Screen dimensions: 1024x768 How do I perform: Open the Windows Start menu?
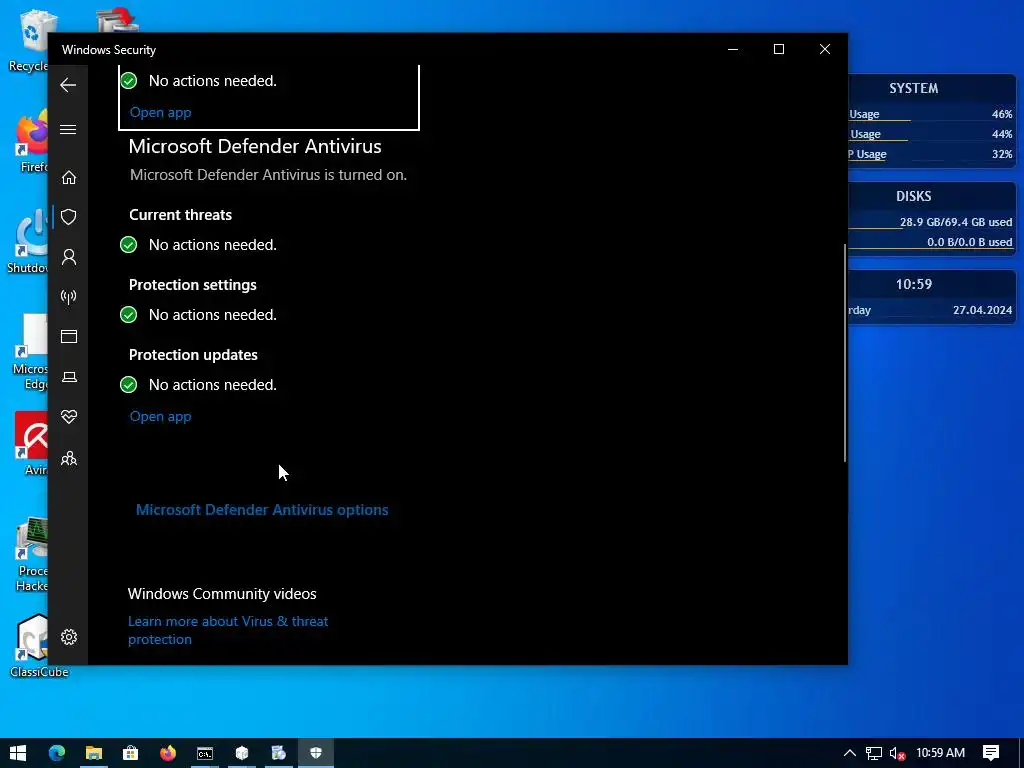[18, 753]
